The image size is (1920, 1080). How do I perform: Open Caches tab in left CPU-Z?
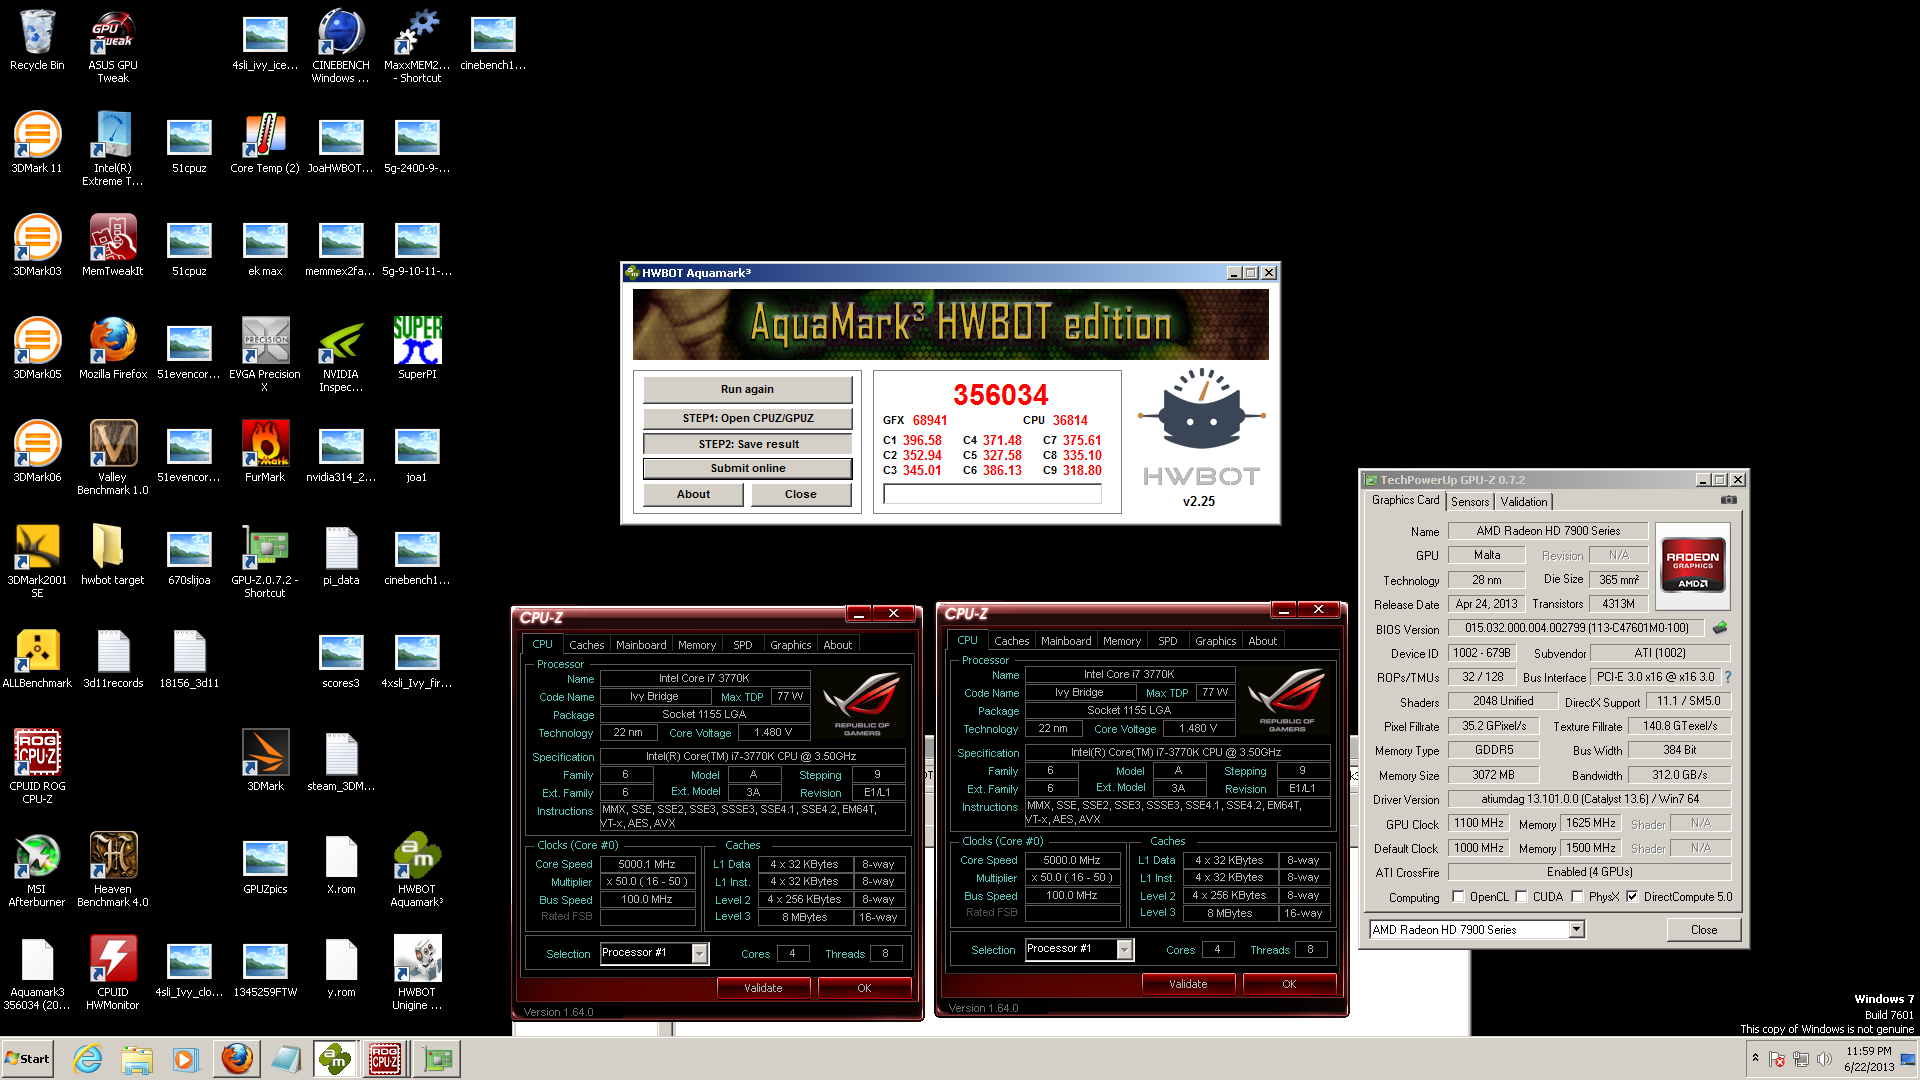pos(586,645)
